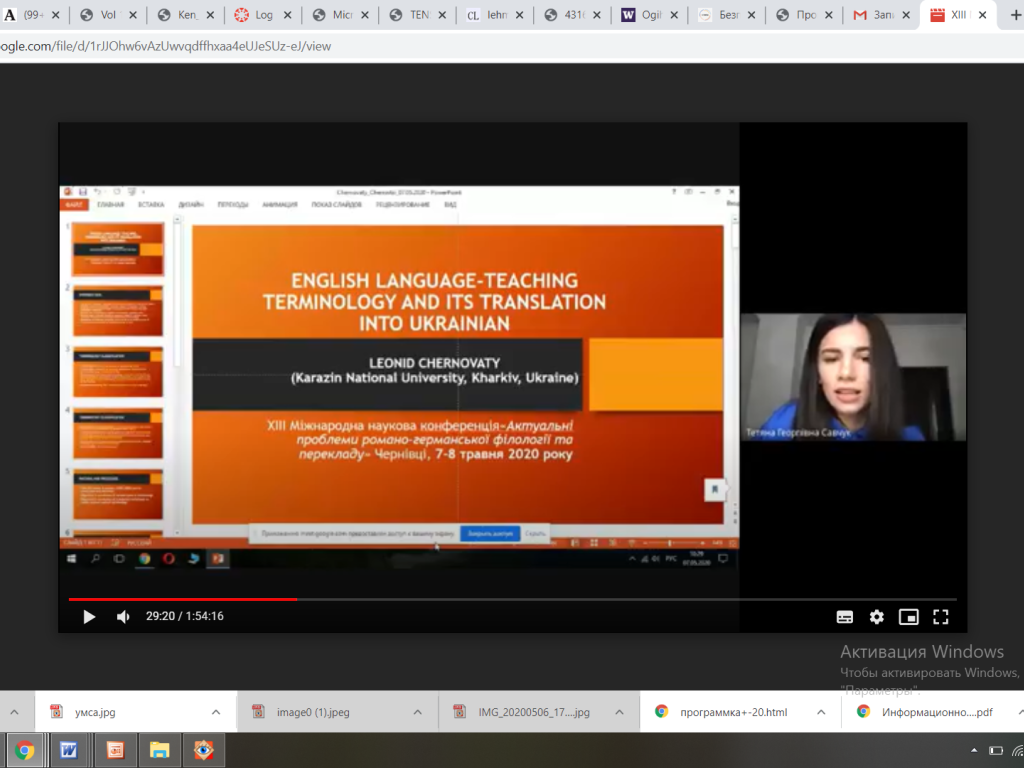Open Word from the Windows taskbar

69,751
